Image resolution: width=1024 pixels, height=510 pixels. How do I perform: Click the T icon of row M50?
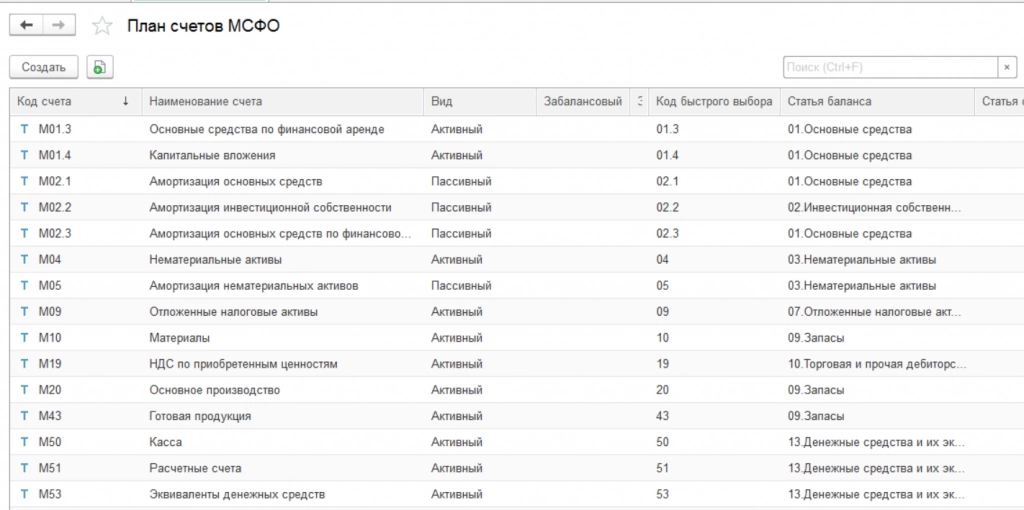25,442
